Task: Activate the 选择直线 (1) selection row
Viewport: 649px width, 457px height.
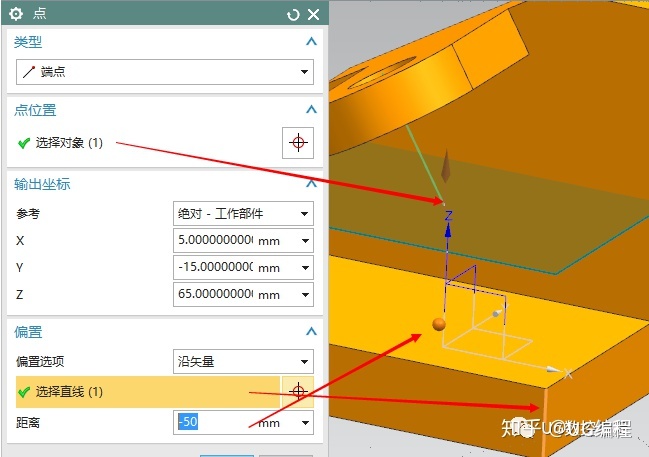Action: (x=147, y=392)
